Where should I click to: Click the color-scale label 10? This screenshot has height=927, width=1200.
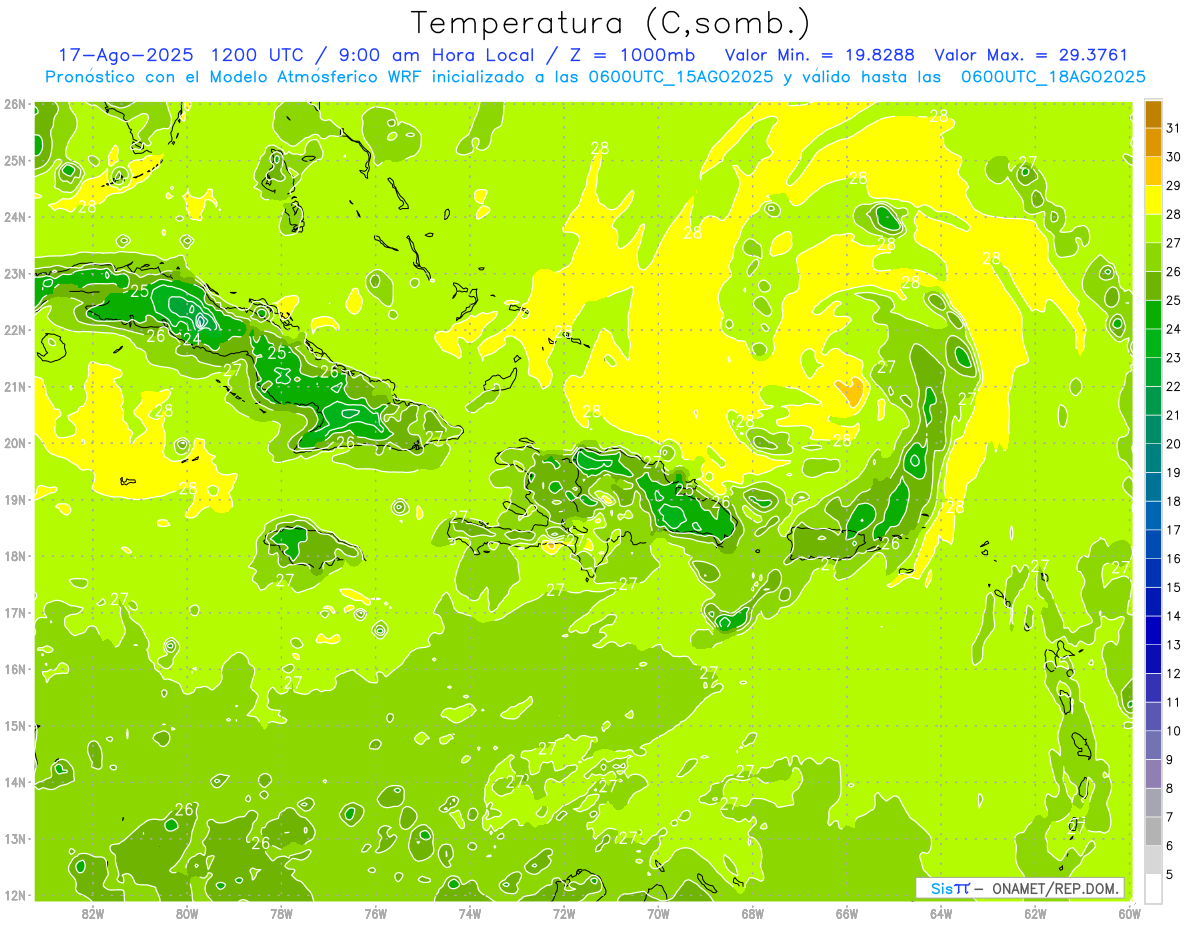pyautogui.click(x=1174, y=731)
